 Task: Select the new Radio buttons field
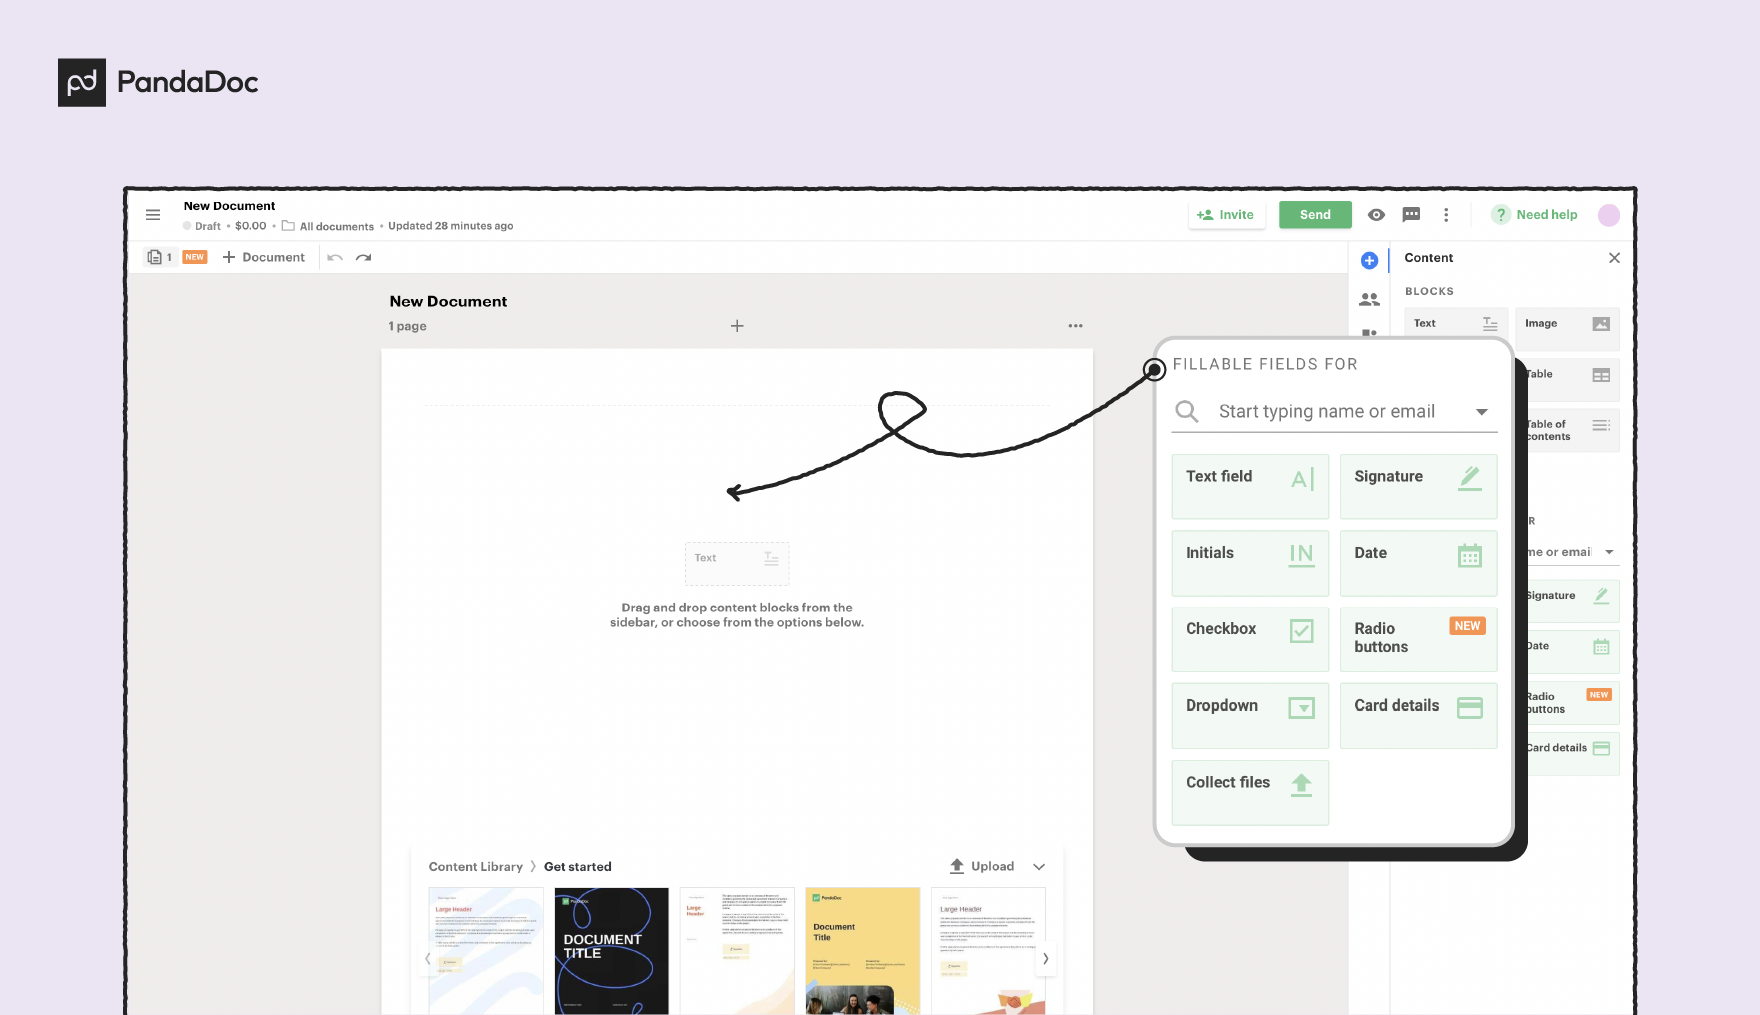pyautogui.click(x=1418, y=639)
